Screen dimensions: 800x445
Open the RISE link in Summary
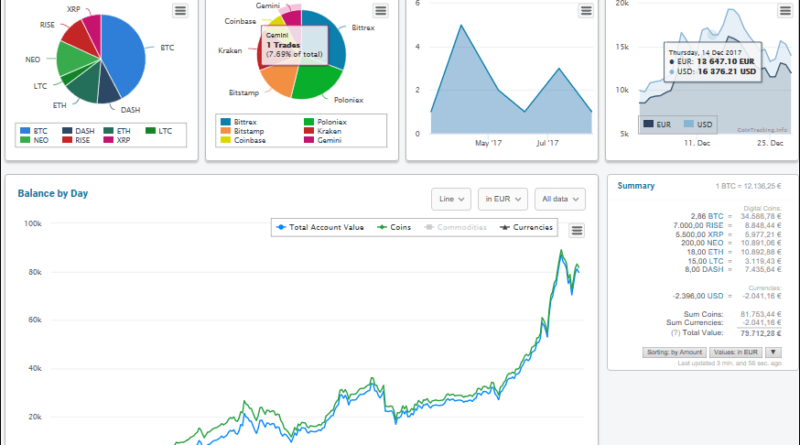714,225
